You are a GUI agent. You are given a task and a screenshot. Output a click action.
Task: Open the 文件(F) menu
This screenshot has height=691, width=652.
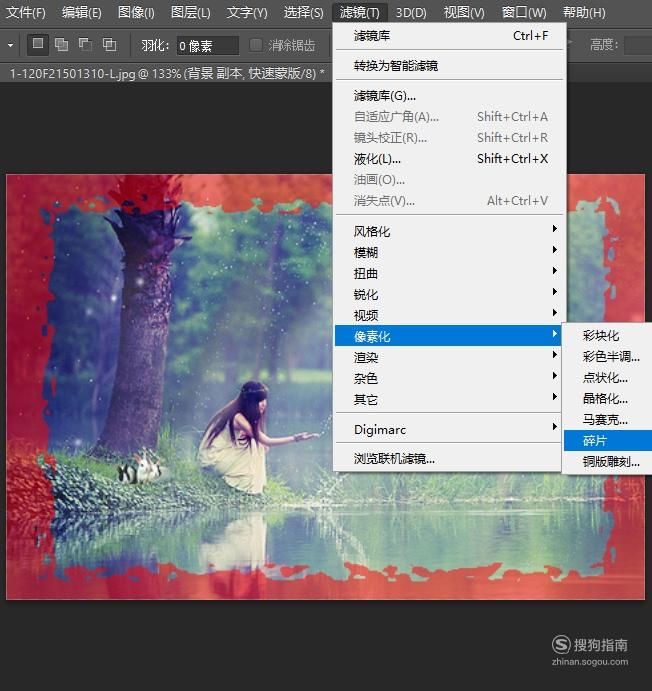26,12
